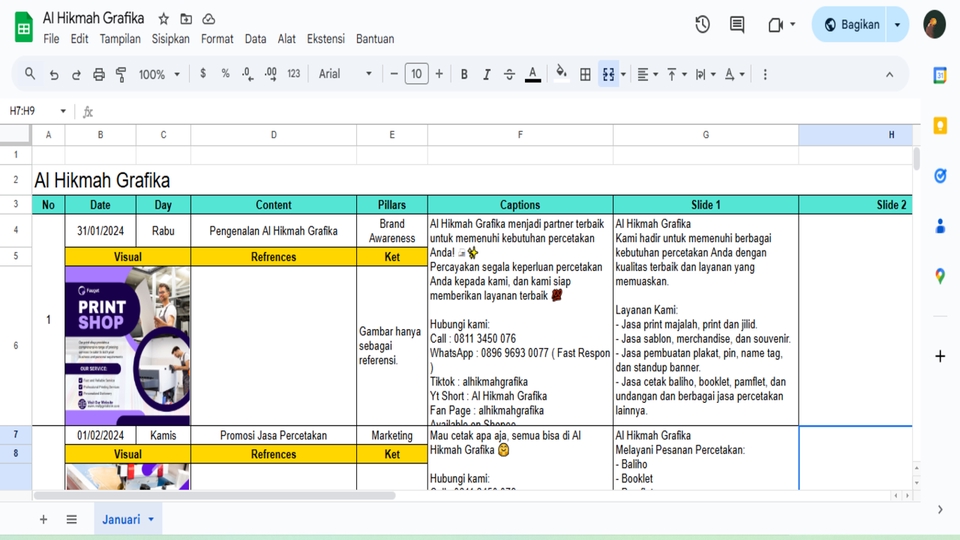This screenshot has width=960, height=540.
Task: Increase the font size
Action: [x=439, y=74]
